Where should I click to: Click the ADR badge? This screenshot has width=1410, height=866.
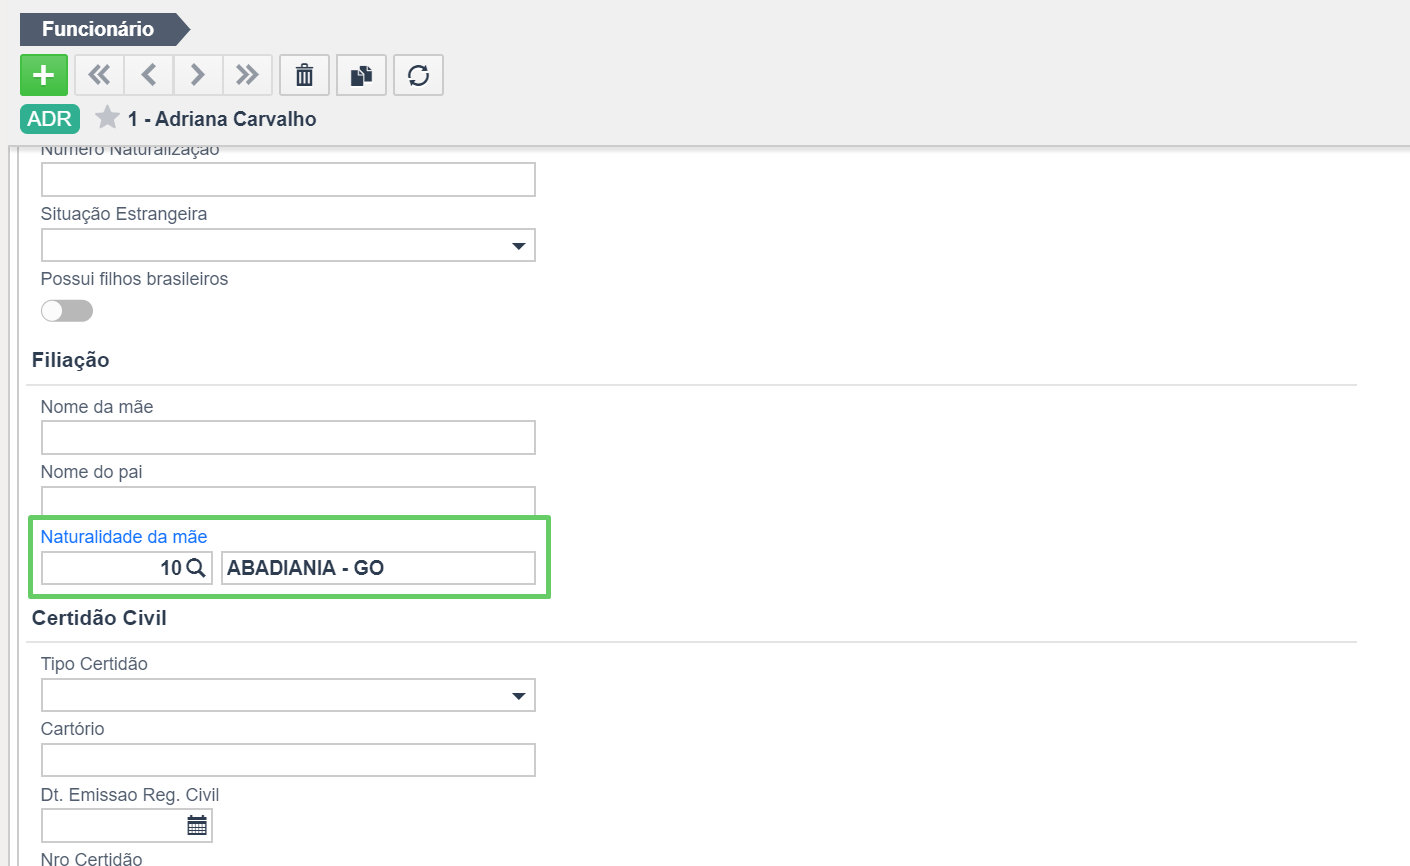[x=50, y=119]
